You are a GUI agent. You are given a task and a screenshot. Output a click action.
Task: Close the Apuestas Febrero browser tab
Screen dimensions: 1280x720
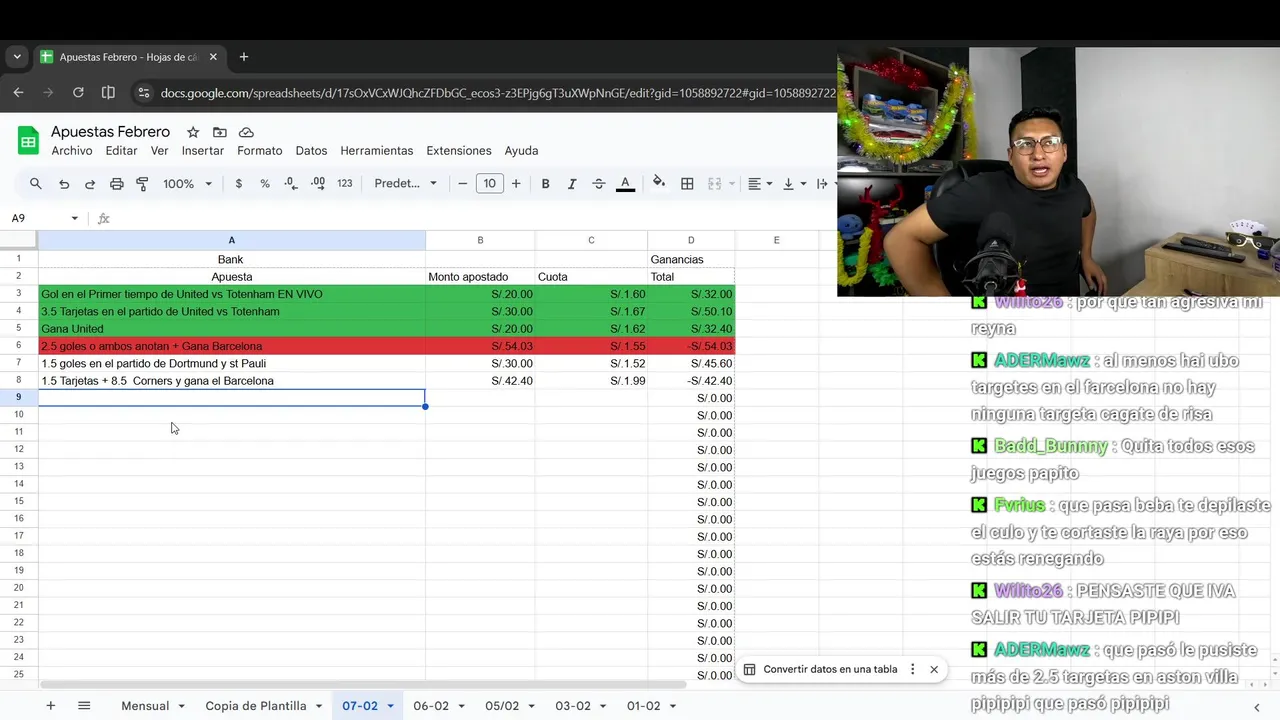(213, 57)
